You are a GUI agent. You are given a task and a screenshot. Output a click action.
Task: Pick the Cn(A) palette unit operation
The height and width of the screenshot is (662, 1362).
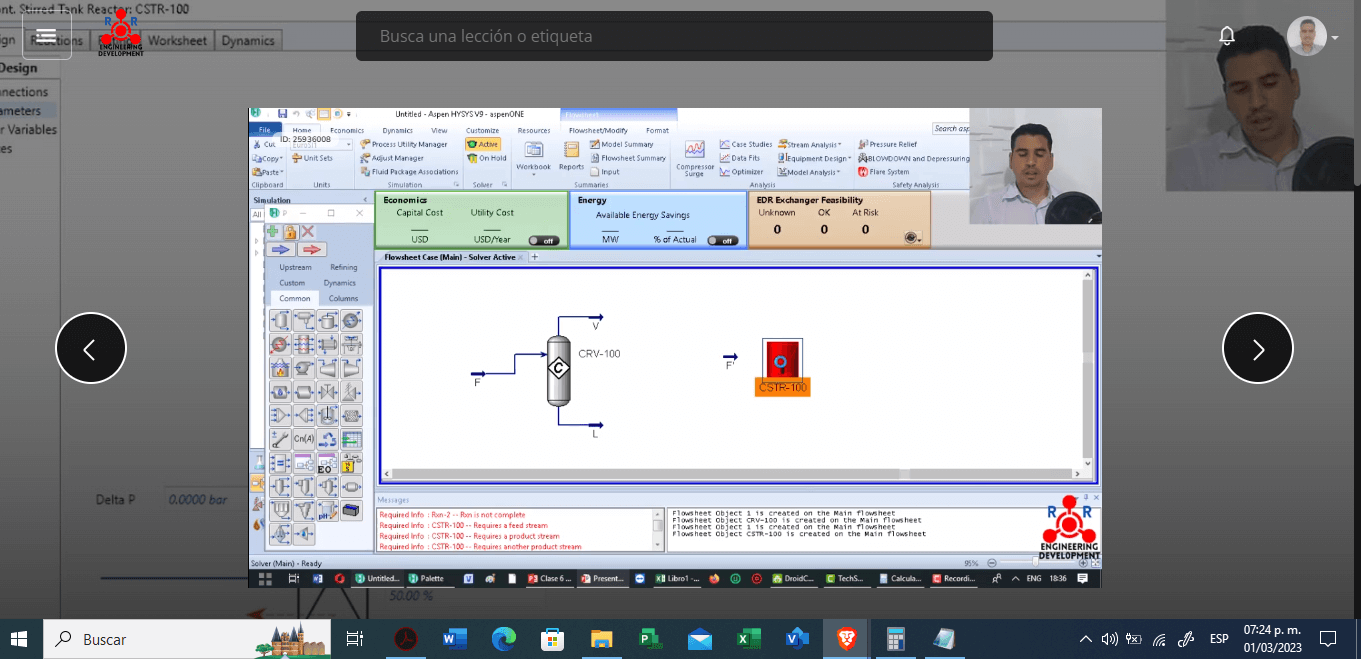tap(303, 438)
